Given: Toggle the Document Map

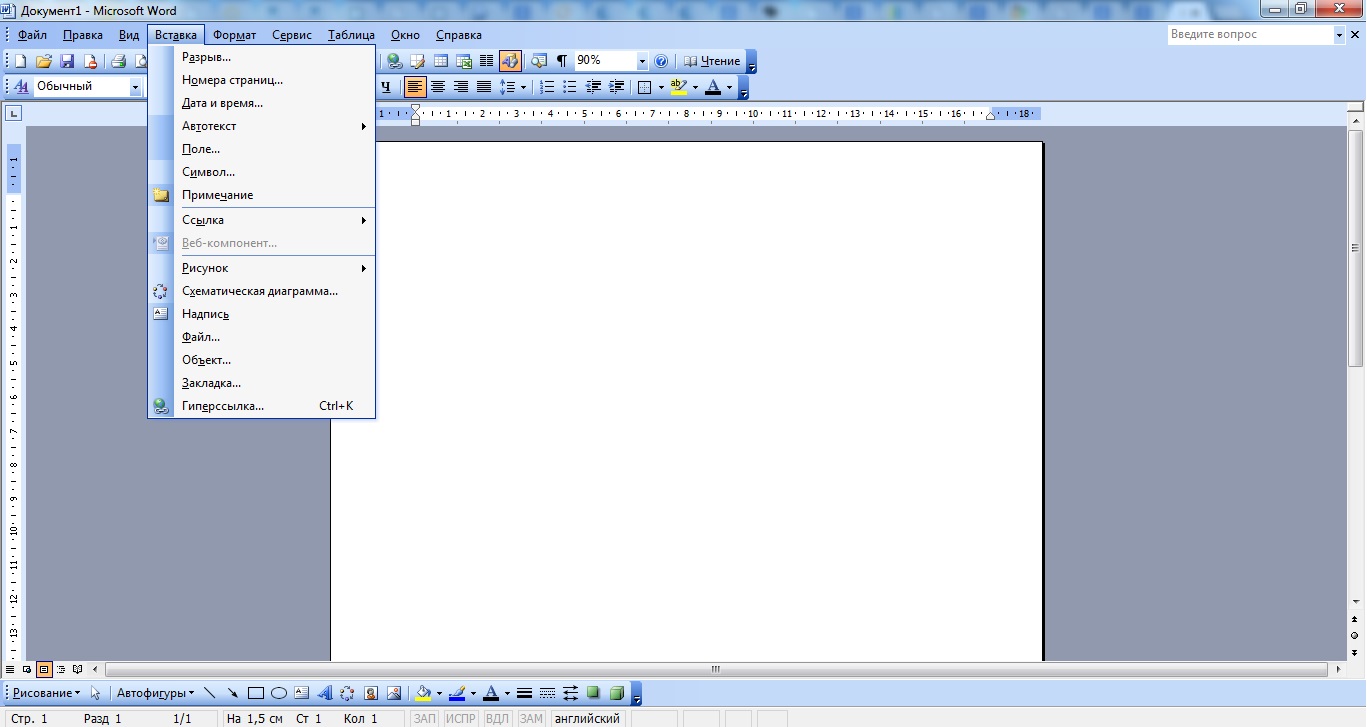Looking at the screenshot, I should coord(539,61).
